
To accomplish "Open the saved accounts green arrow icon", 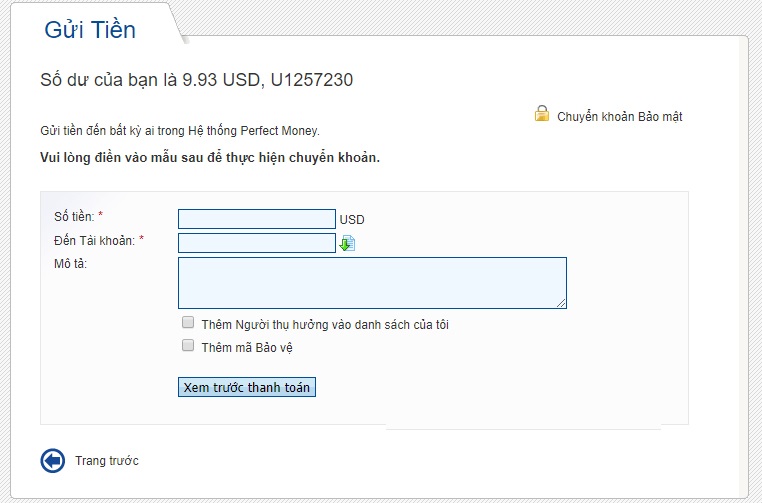I will click(347, 243).
